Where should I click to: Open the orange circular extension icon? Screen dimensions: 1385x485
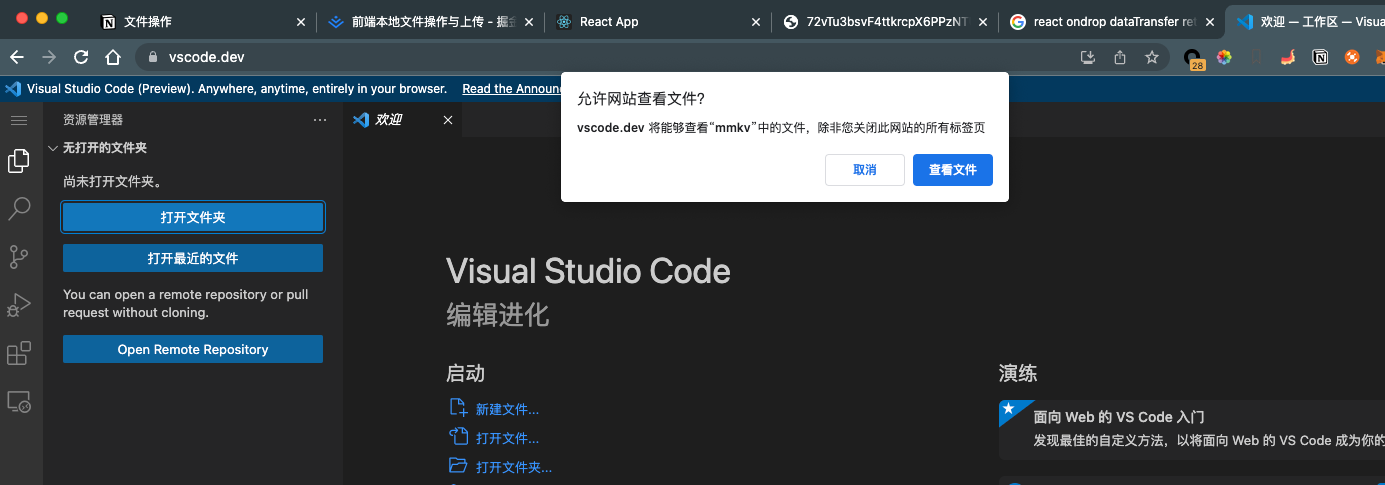pyautogui.click(x=1353, y=57)
